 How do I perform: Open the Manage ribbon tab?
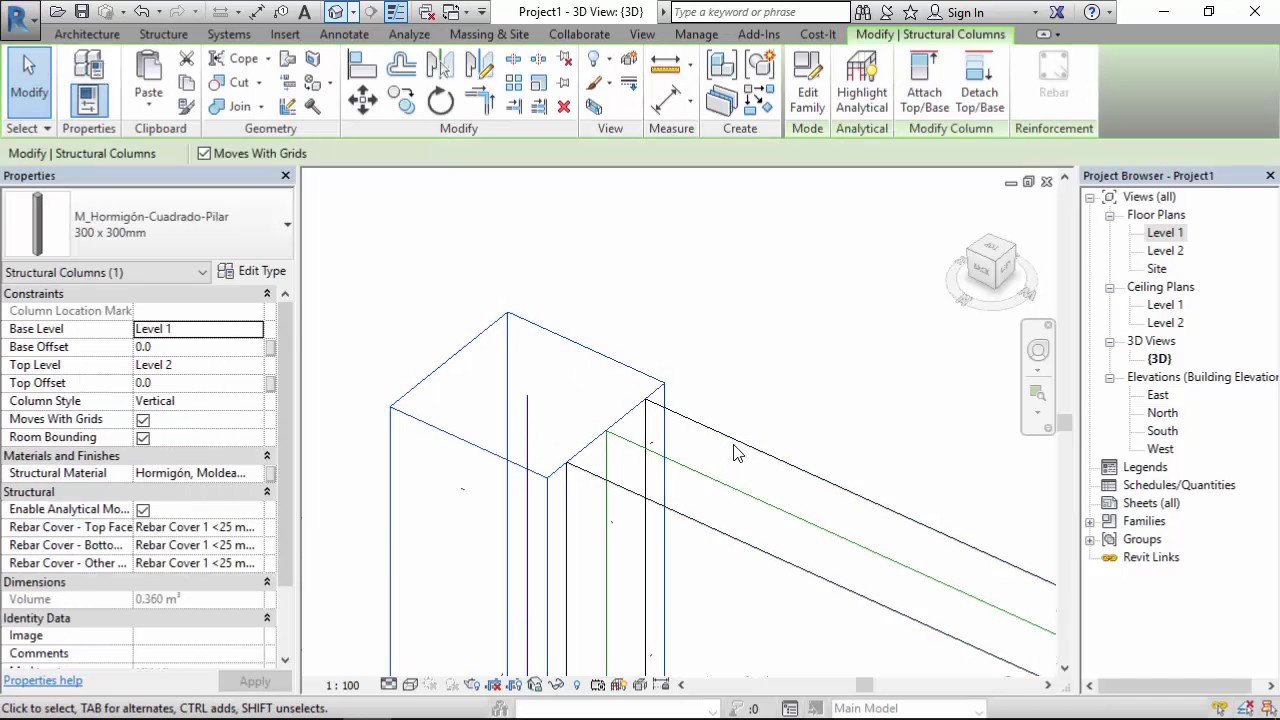pos(696,34)
